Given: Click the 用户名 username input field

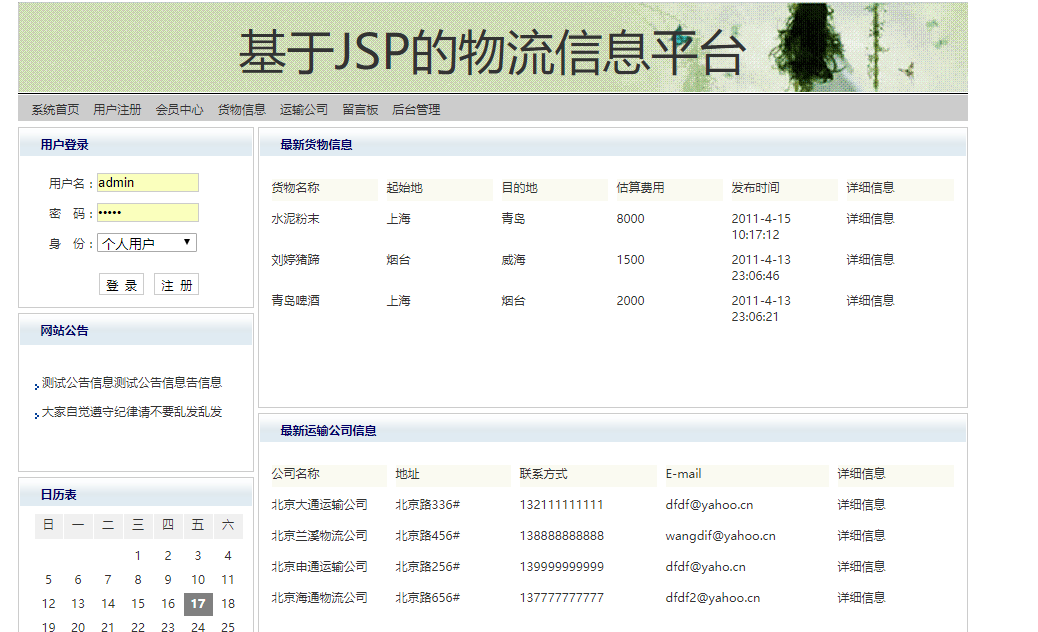Looking at the screenshot, I should [148, 182].
